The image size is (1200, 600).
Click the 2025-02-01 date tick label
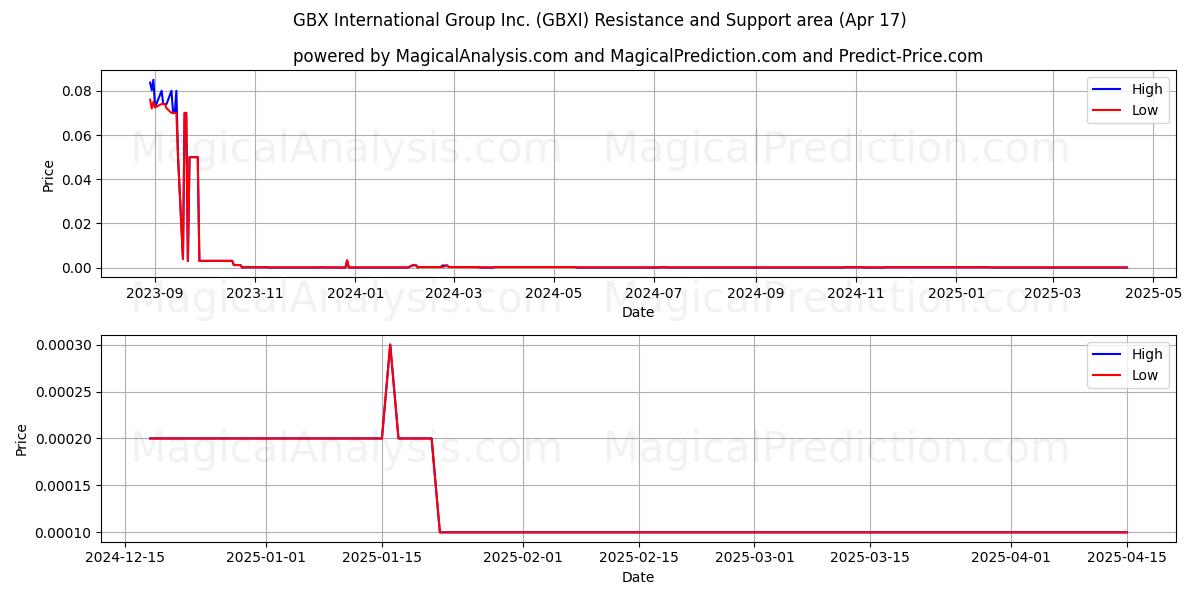click(x=522, y=558)
